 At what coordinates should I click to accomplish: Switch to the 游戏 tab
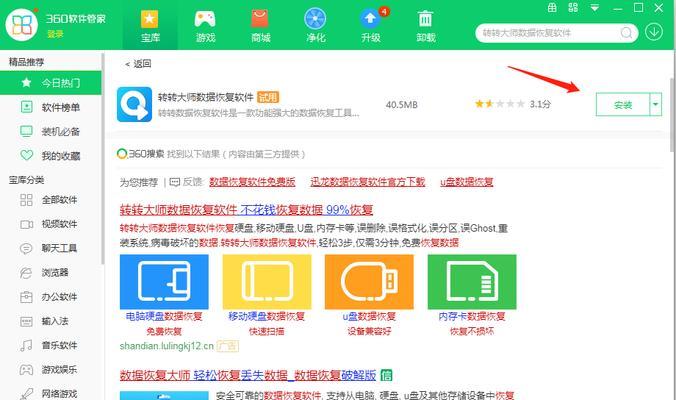pos(205,26)
